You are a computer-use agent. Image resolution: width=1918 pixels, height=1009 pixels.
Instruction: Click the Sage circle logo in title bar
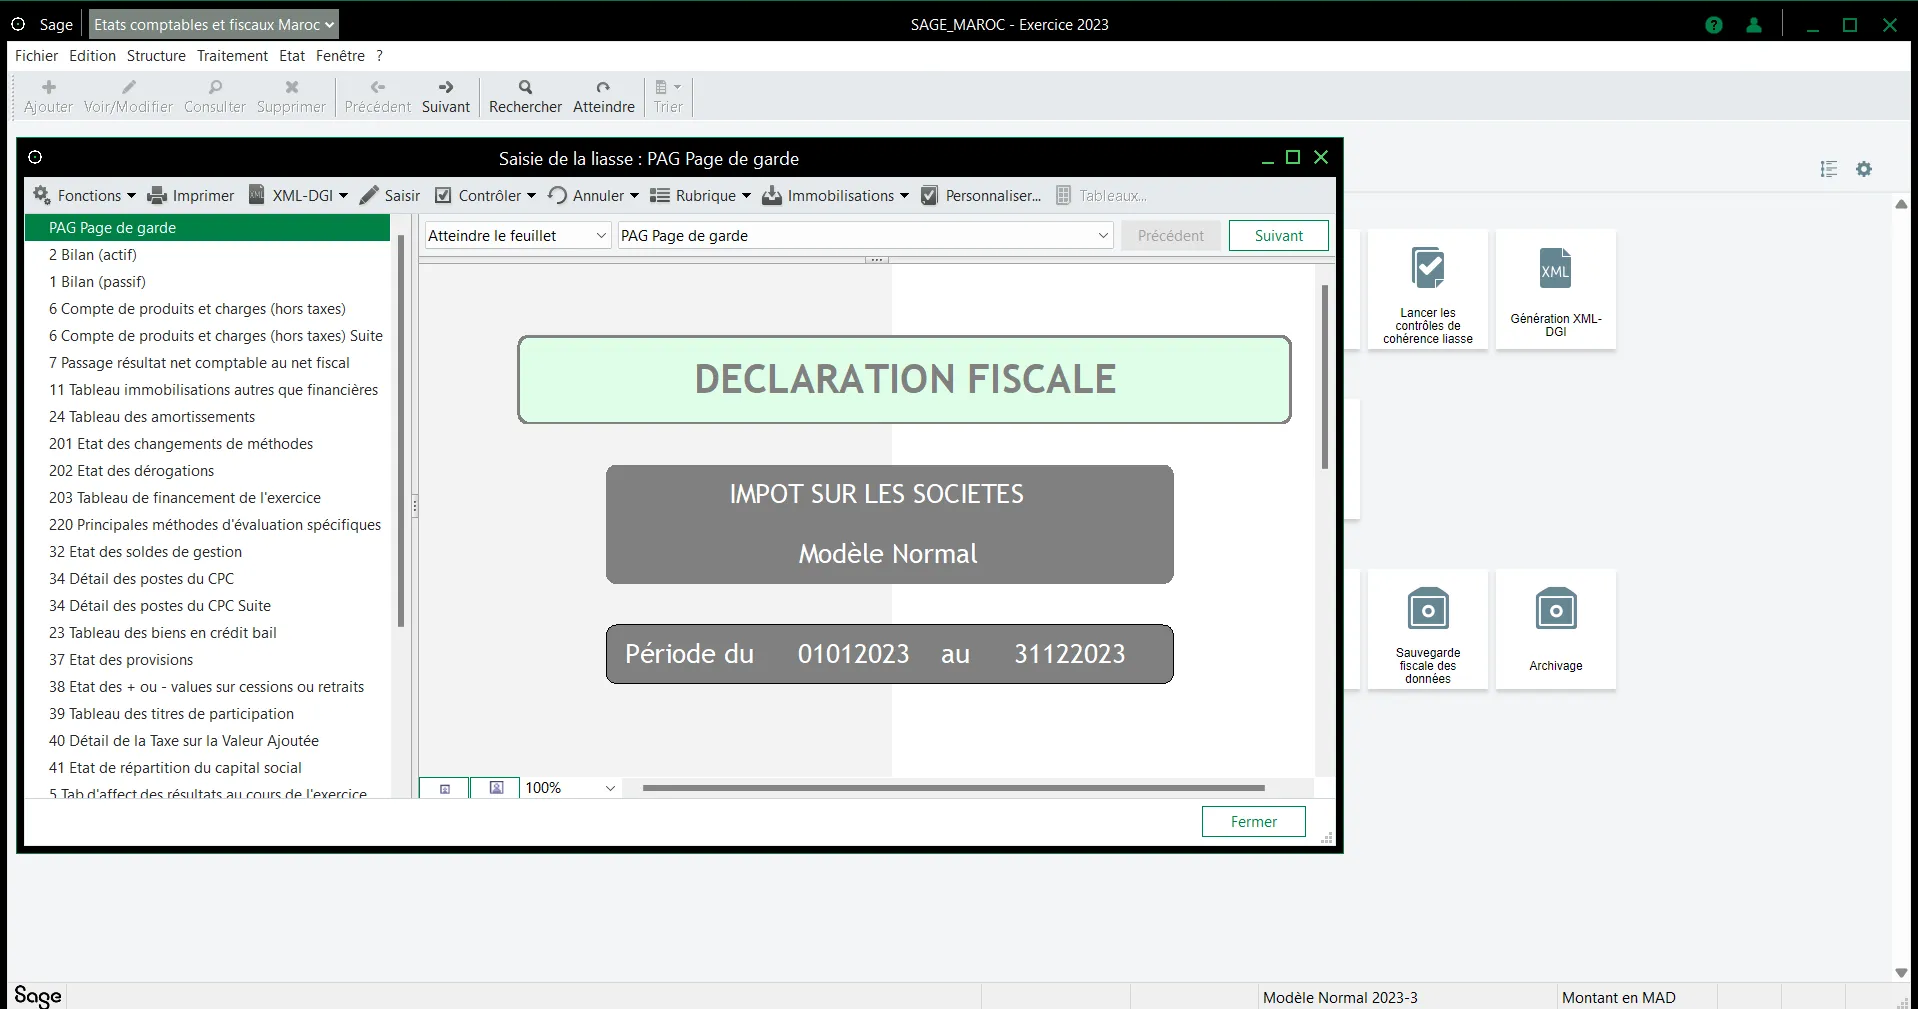tap(18, 24)
